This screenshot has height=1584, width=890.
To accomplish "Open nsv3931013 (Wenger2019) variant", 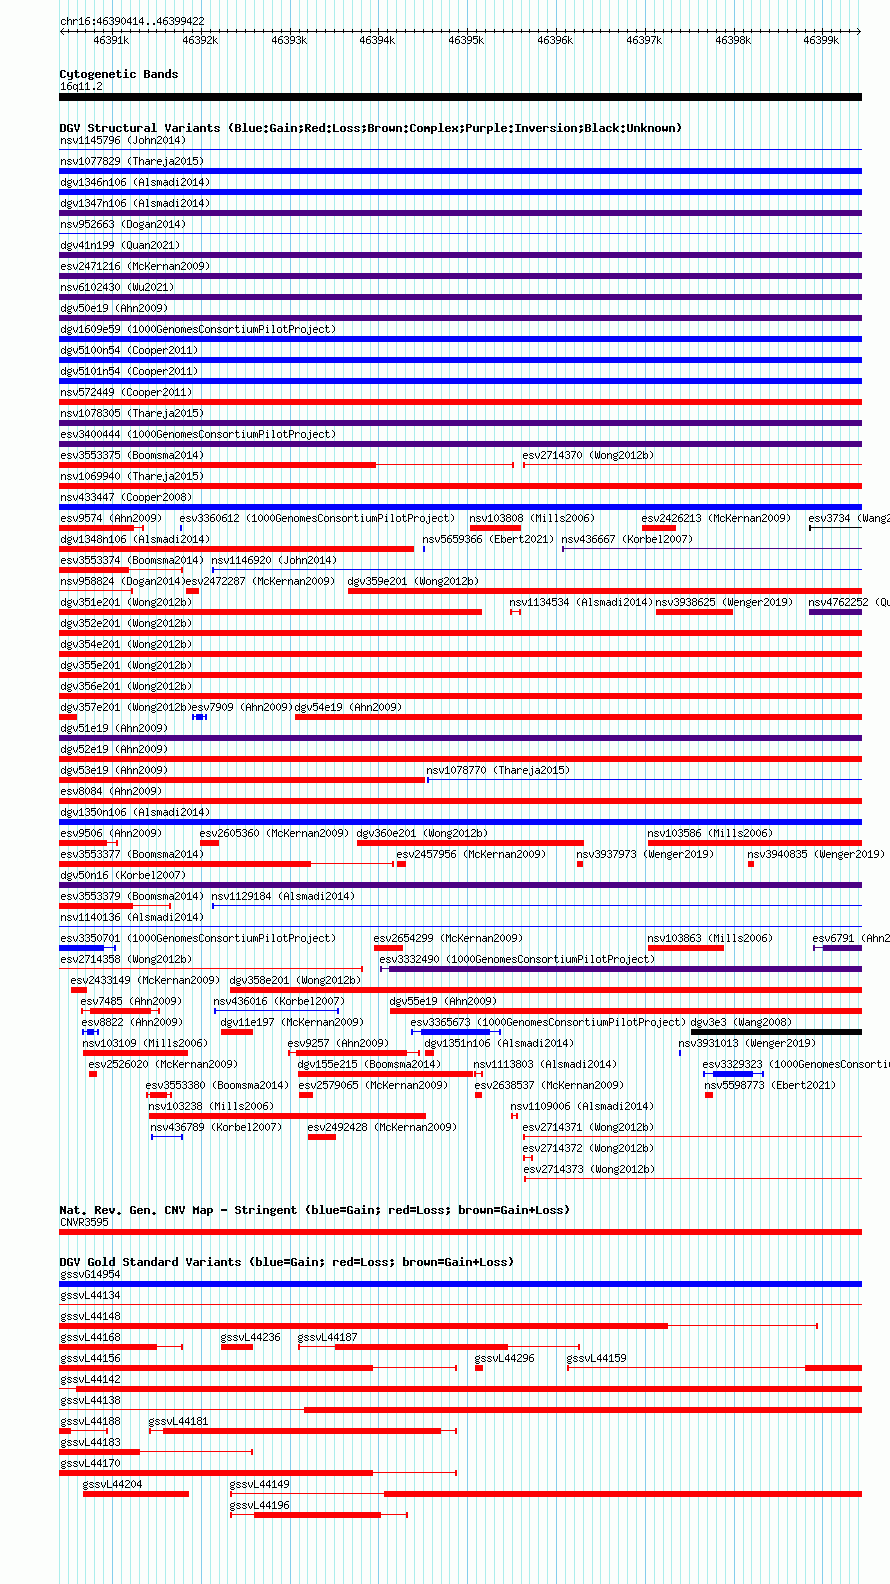I will (747, 1043).
